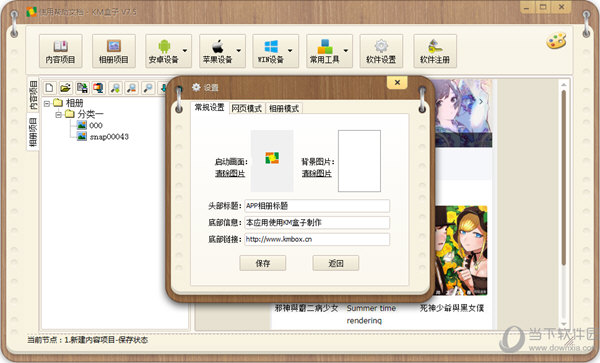
Task: Click the 安卓设备 Android robot button
Action: (164, 51)
